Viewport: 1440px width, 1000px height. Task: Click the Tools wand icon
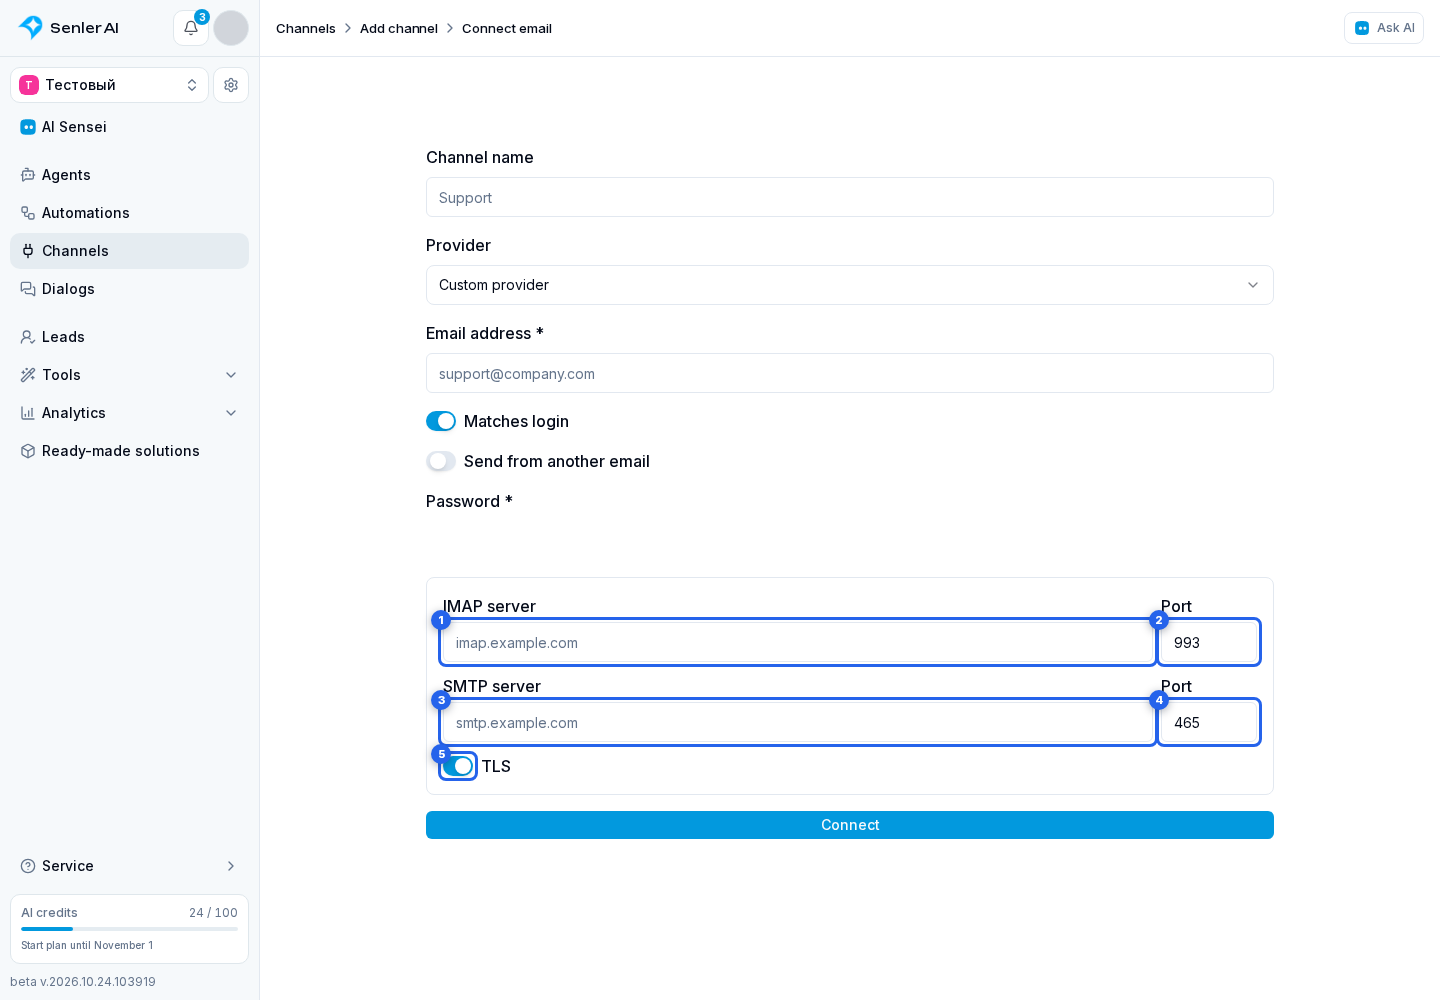(x=28, y=375)
